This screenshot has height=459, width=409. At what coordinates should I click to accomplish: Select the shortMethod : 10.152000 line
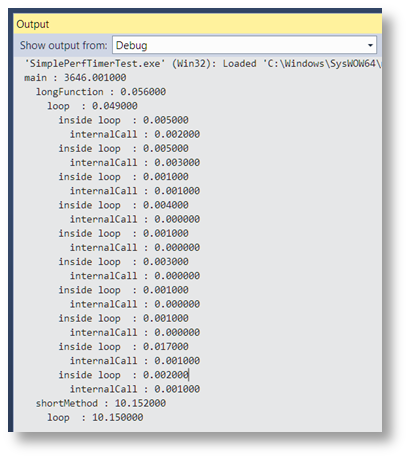pos(101,403)
